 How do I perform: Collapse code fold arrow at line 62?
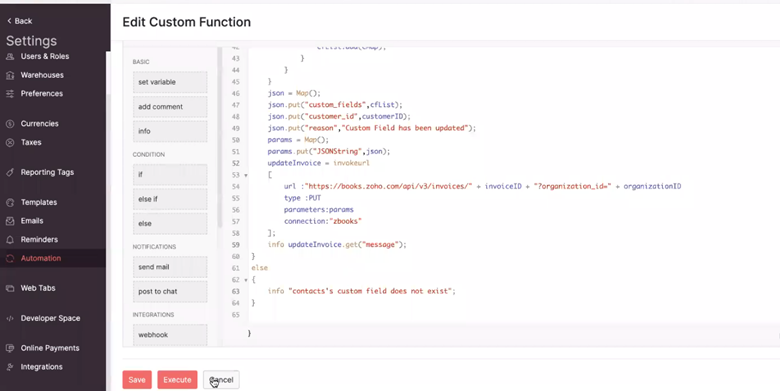coord(246,280)
